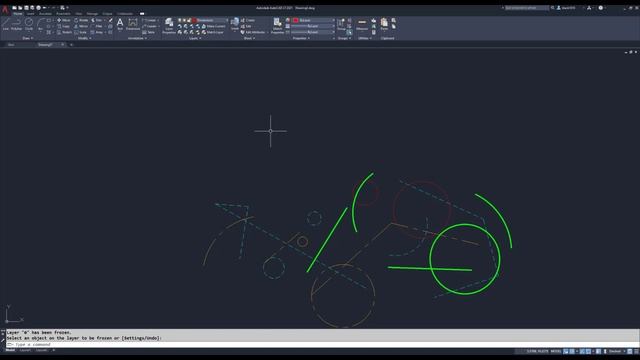Click Match Properties icon
The height and width of the screenshot is (360, 640).
click(278, 25)
